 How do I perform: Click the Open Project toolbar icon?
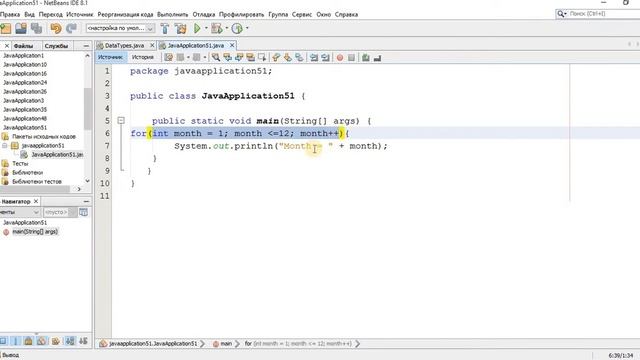[x=21, y=28]
